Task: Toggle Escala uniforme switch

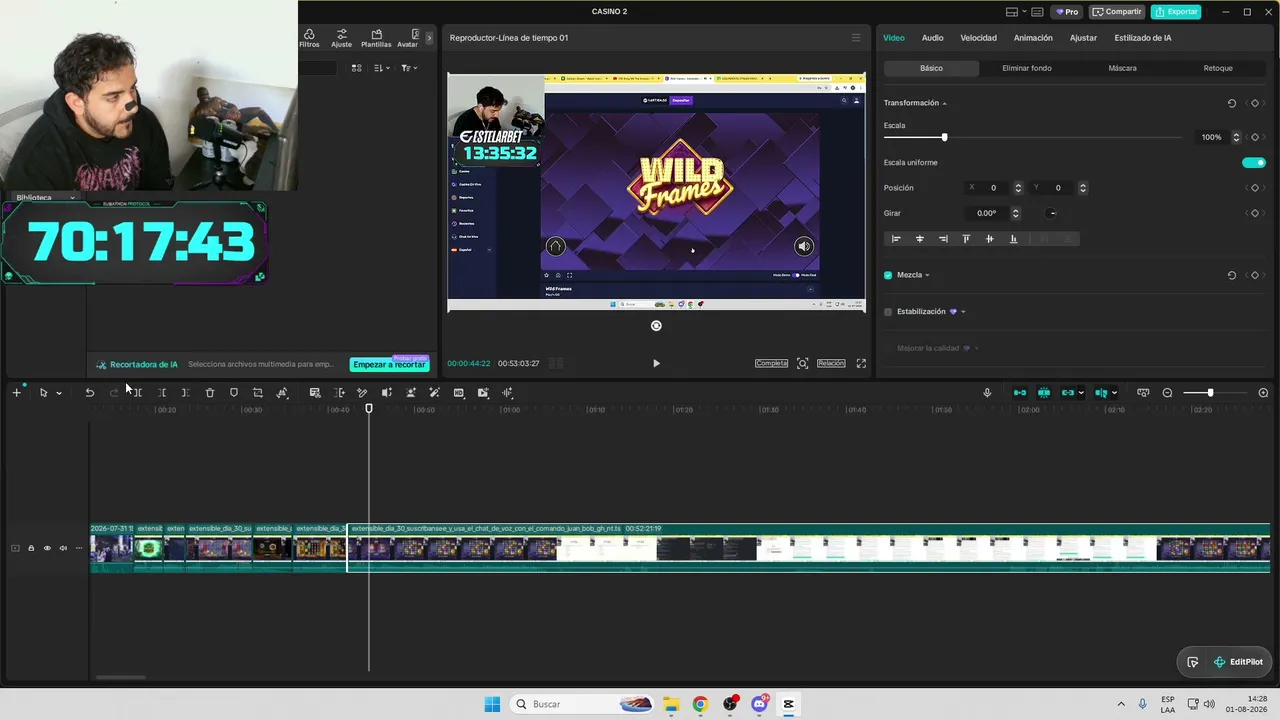Action: pyautogui.click(x=1254, y=163)
